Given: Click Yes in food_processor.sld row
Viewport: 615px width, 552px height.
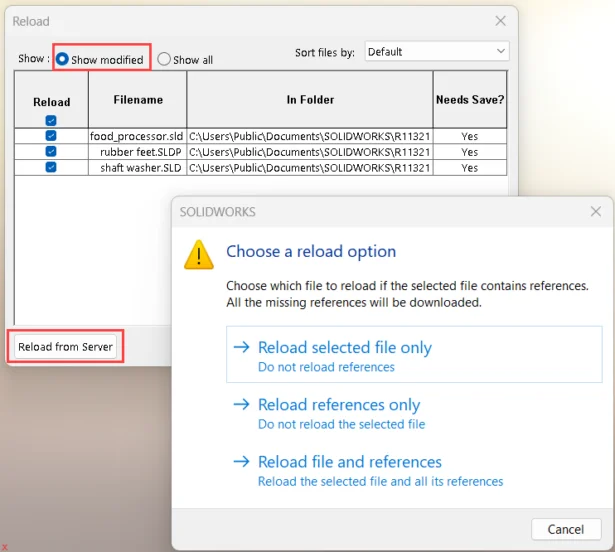Looking at the screenshot, I should click(x=470, y=136).
